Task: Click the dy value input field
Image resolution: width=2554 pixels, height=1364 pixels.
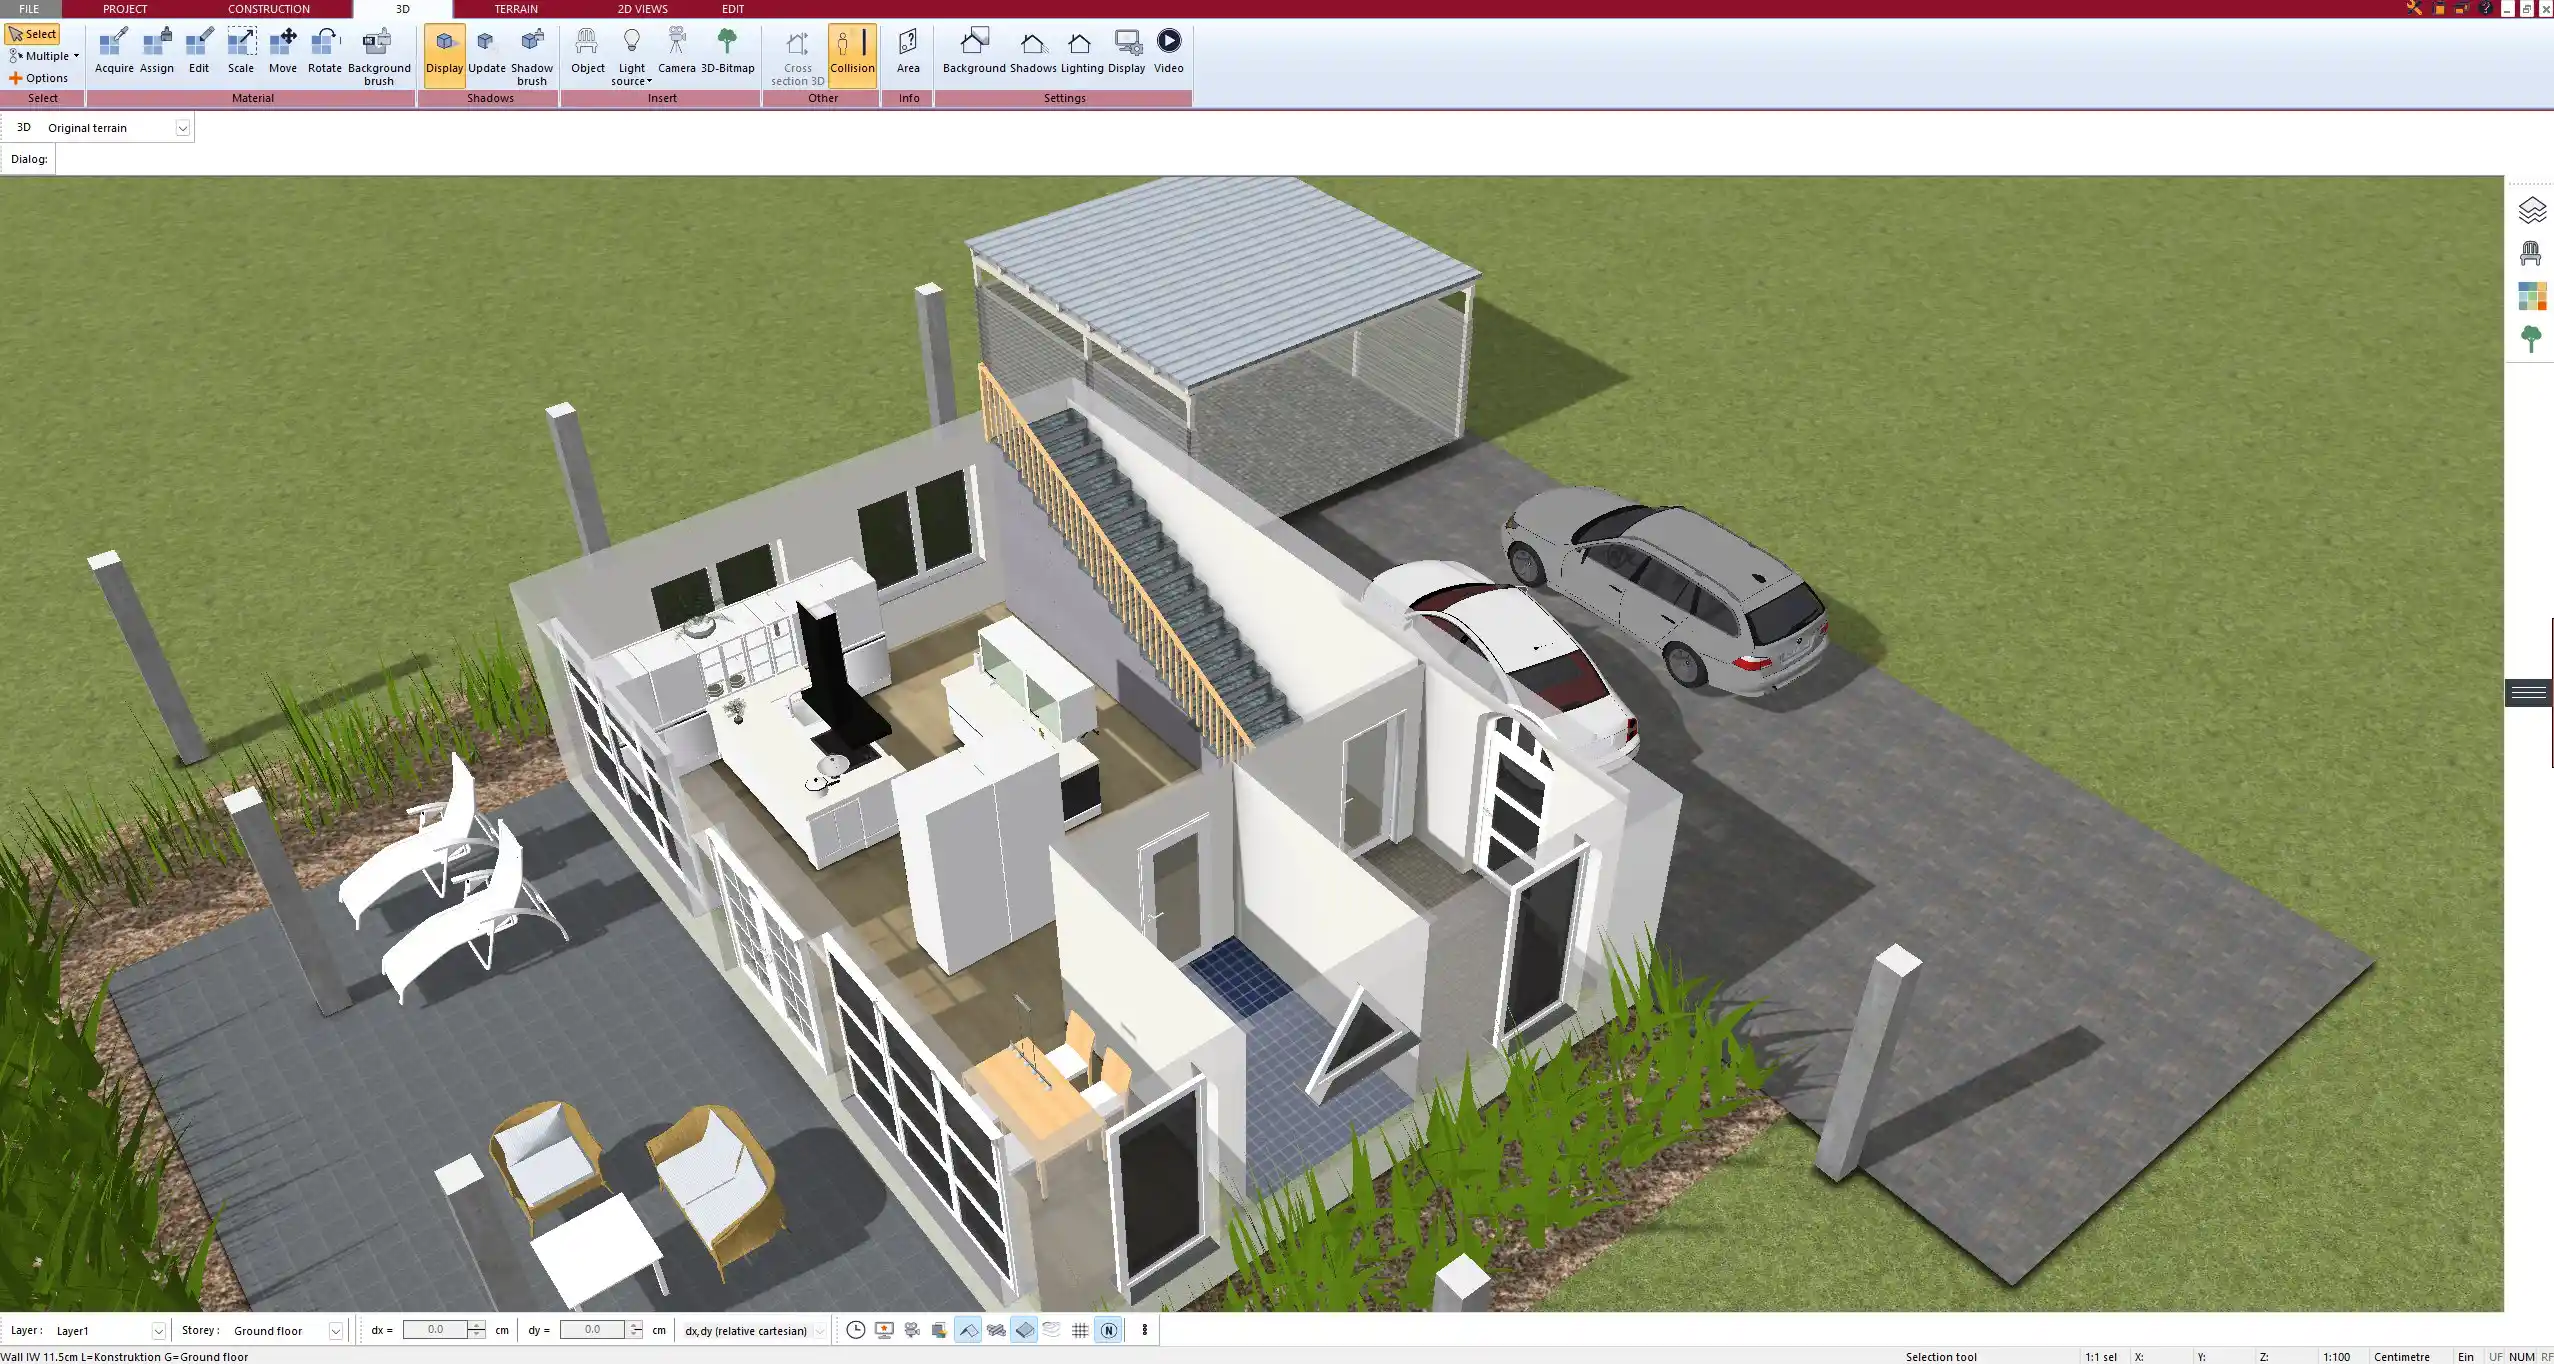Action: (x=592, y=1330)
